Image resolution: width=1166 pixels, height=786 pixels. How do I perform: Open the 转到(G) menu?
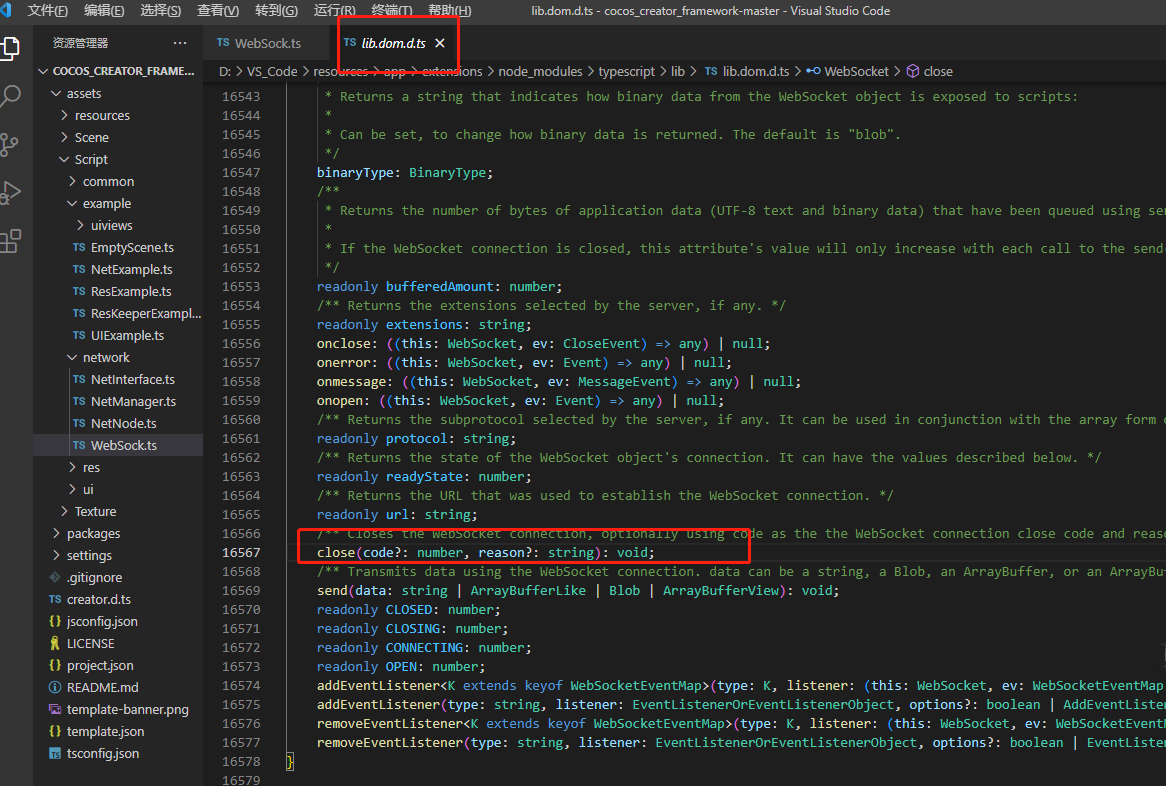pyautogui.click(x=276, y=10)
